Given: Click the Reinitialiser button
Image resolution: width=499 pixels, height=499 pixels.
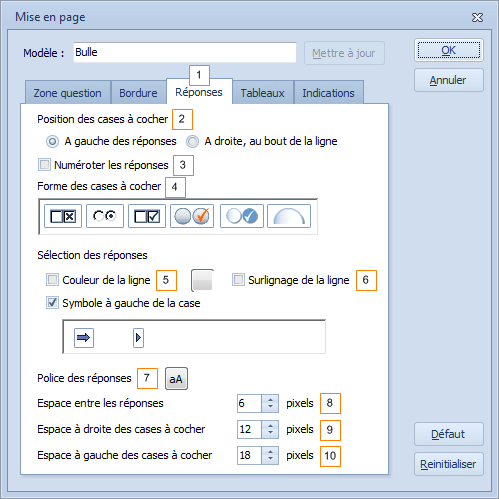Looking at the screenshot, I should pyautogui.click(x=449, y=464).
